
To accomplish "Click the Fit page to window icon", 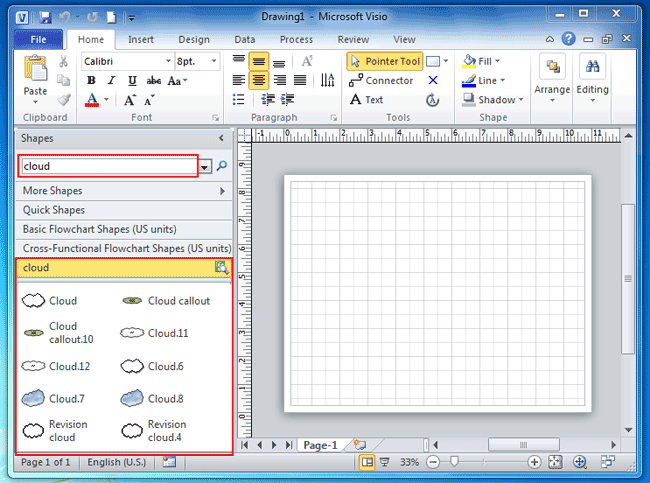I will [555, 462].
